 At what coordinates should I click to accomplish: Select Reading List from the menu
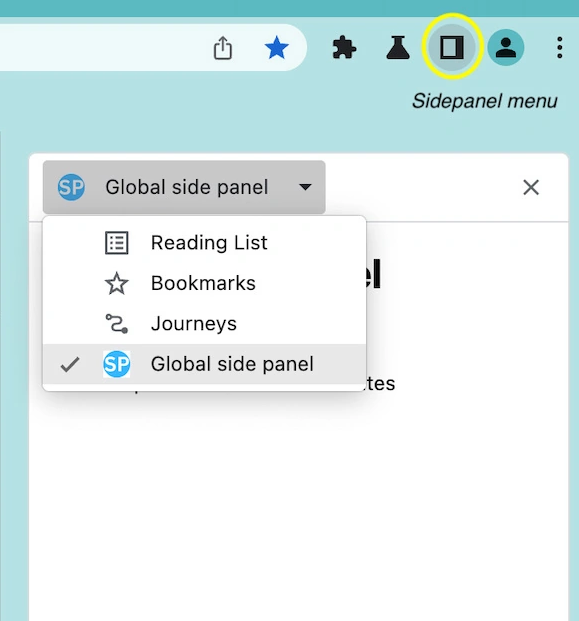(x=204, y=242)
